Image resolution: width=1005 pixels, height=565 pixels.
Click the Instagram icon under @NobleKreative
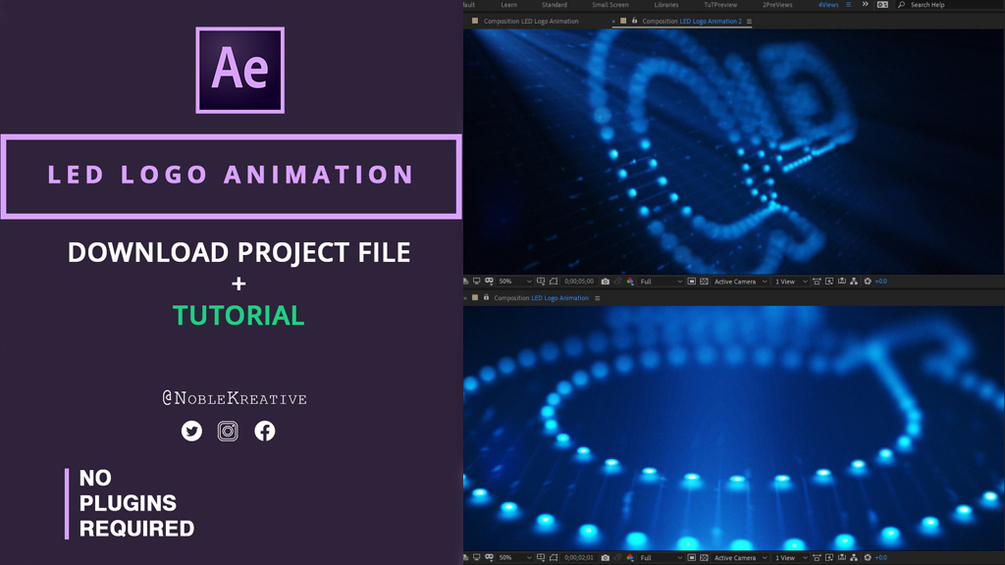228,430
